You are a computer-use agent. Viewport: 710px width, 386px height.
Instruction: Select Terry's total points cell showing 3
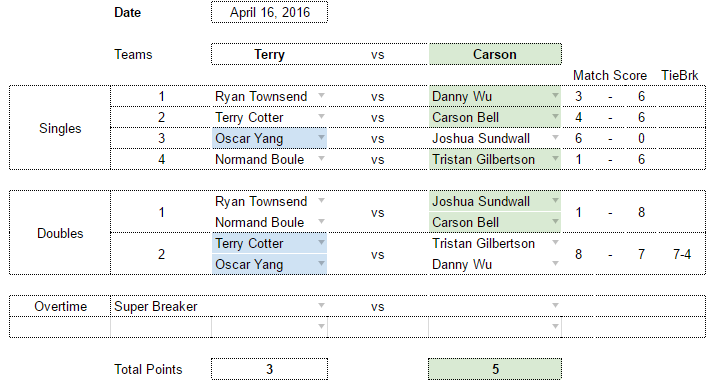[x=269, y=369]
